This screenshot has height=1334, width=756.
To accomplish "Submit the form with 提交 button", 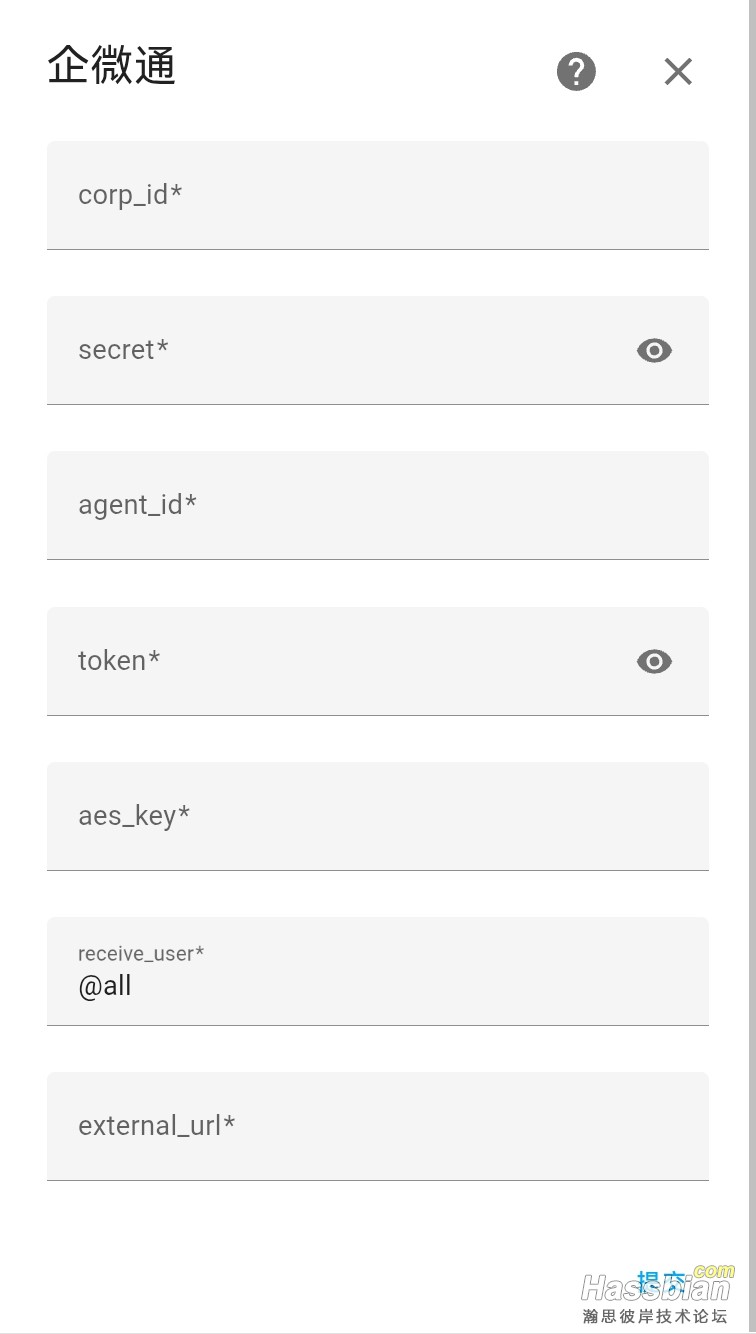I will 662,1282.
